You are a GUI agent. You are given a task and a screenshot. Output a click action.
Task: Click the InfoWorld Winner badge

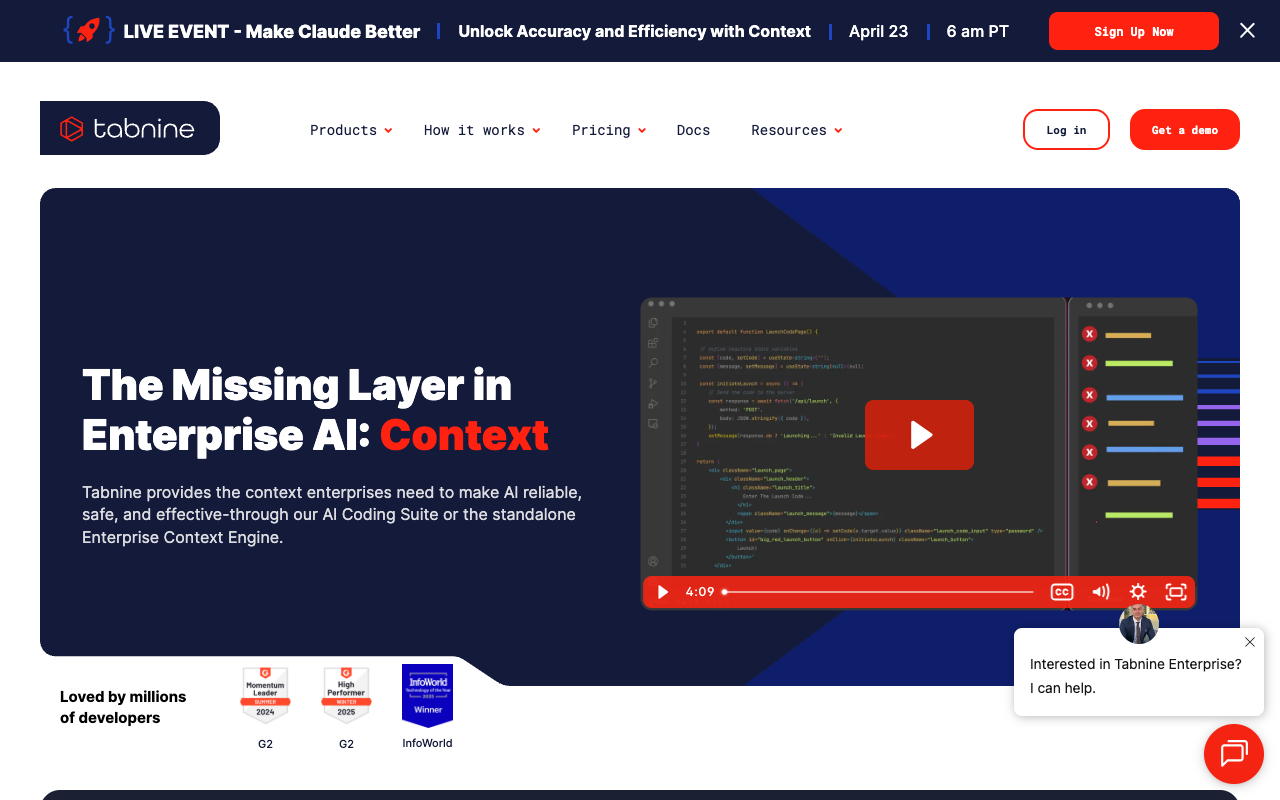tap(427, 696)
